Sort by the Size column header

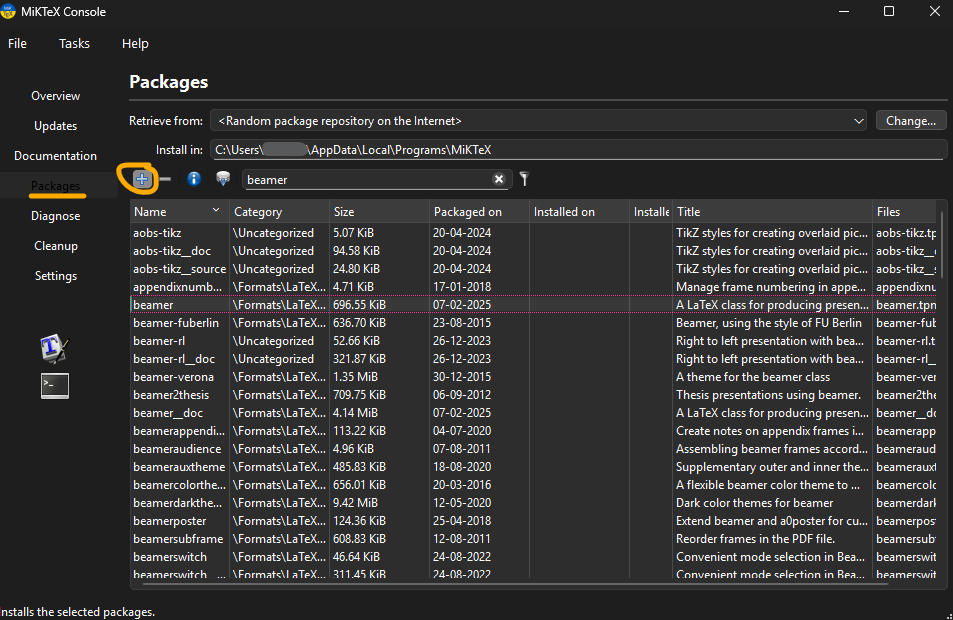(379, 212)
